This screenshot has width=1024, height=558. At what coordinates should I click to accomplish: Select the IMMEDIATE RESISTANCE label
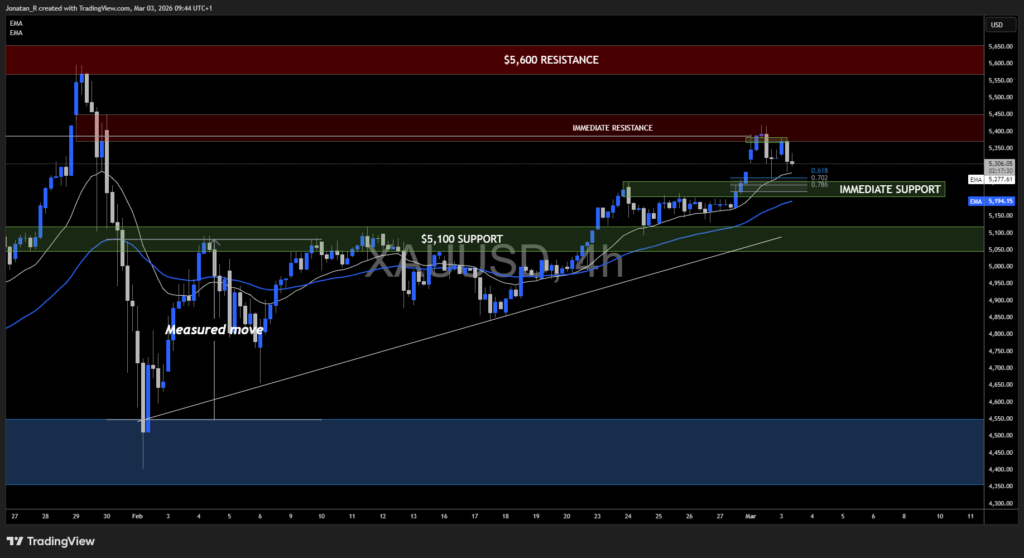(x=612, y=128)
